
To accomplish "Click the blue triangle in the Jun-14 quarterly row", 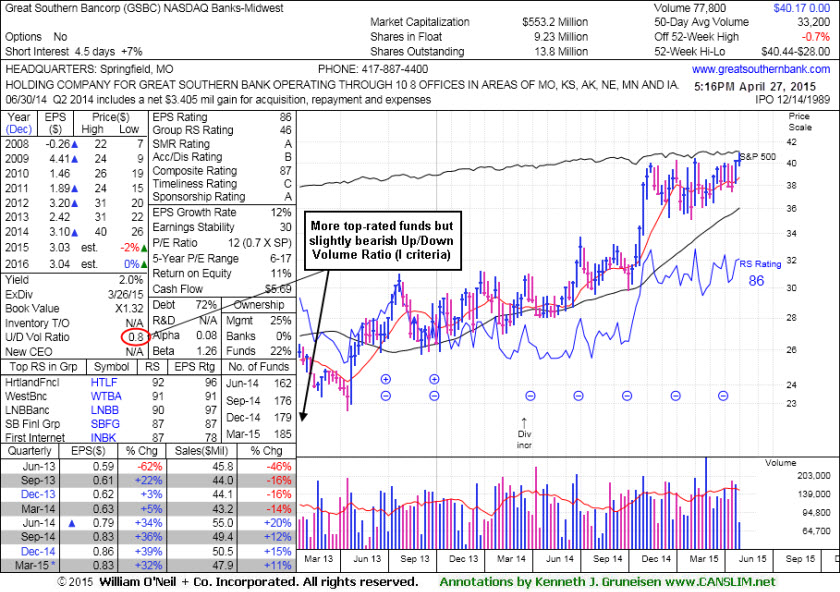I will coord(72,523).
